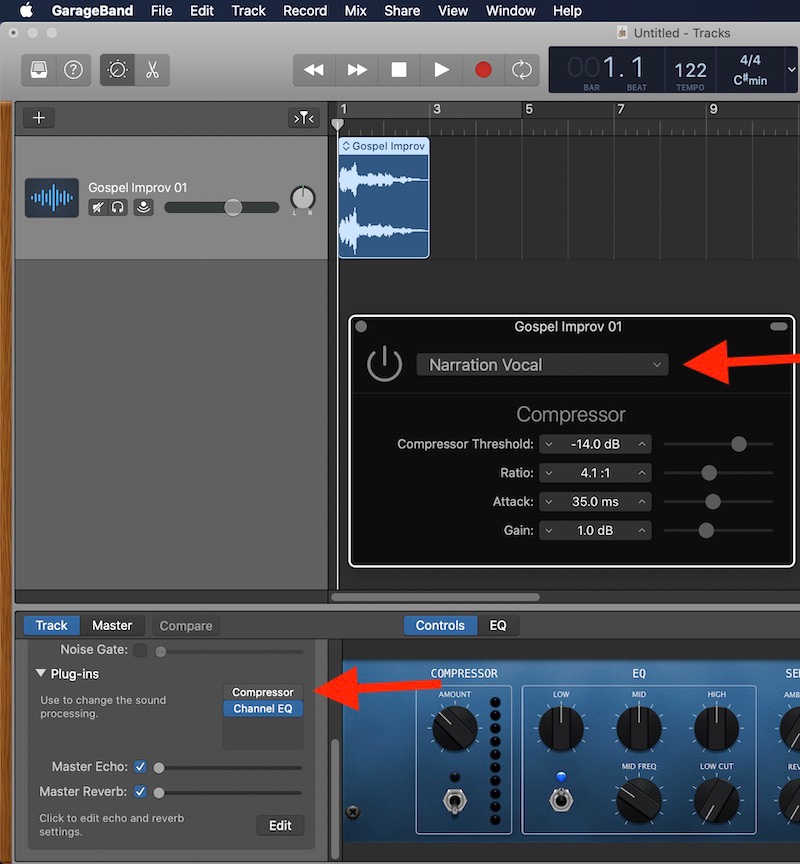The image size is (800, 864).
Task: Click the Compare button
Action: 186,626
